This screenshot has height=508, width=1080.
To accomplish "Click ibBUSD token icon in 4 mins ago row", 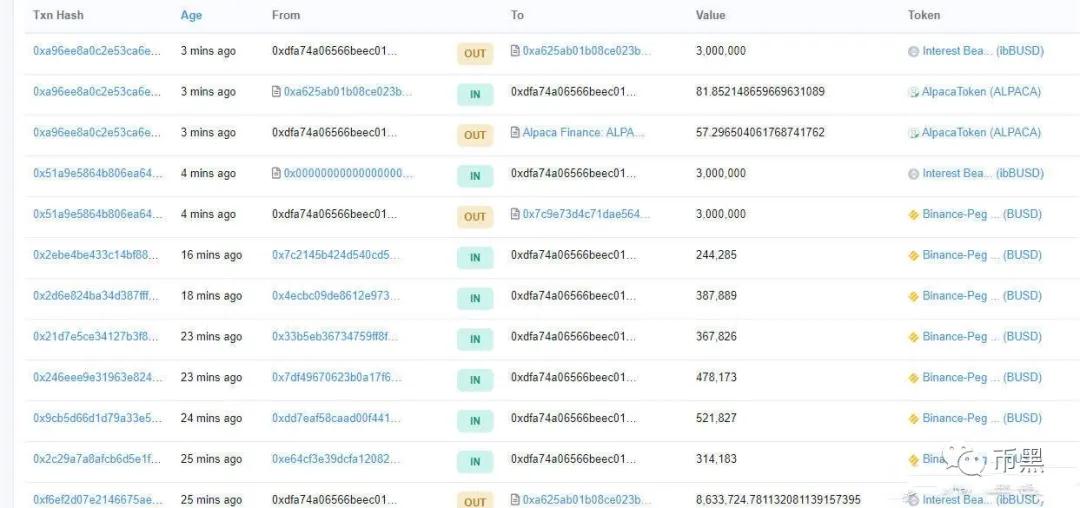I will click(x=913, y=174).
